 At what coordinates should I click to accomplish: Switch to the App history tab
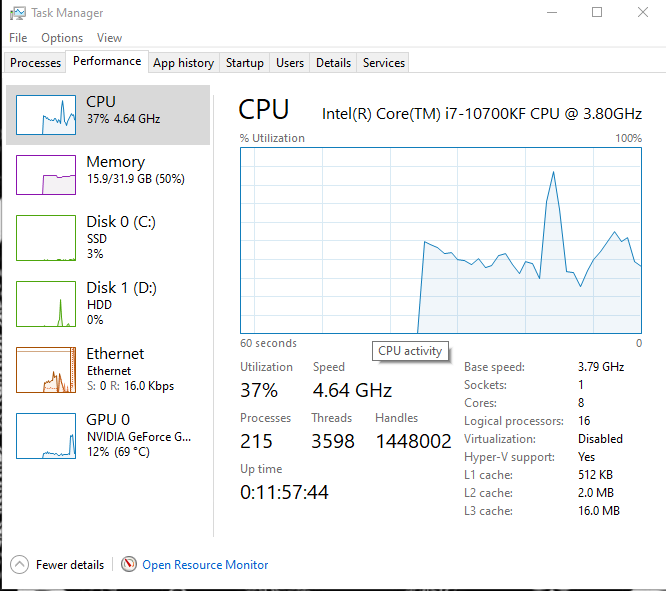(x=183, y=63)
